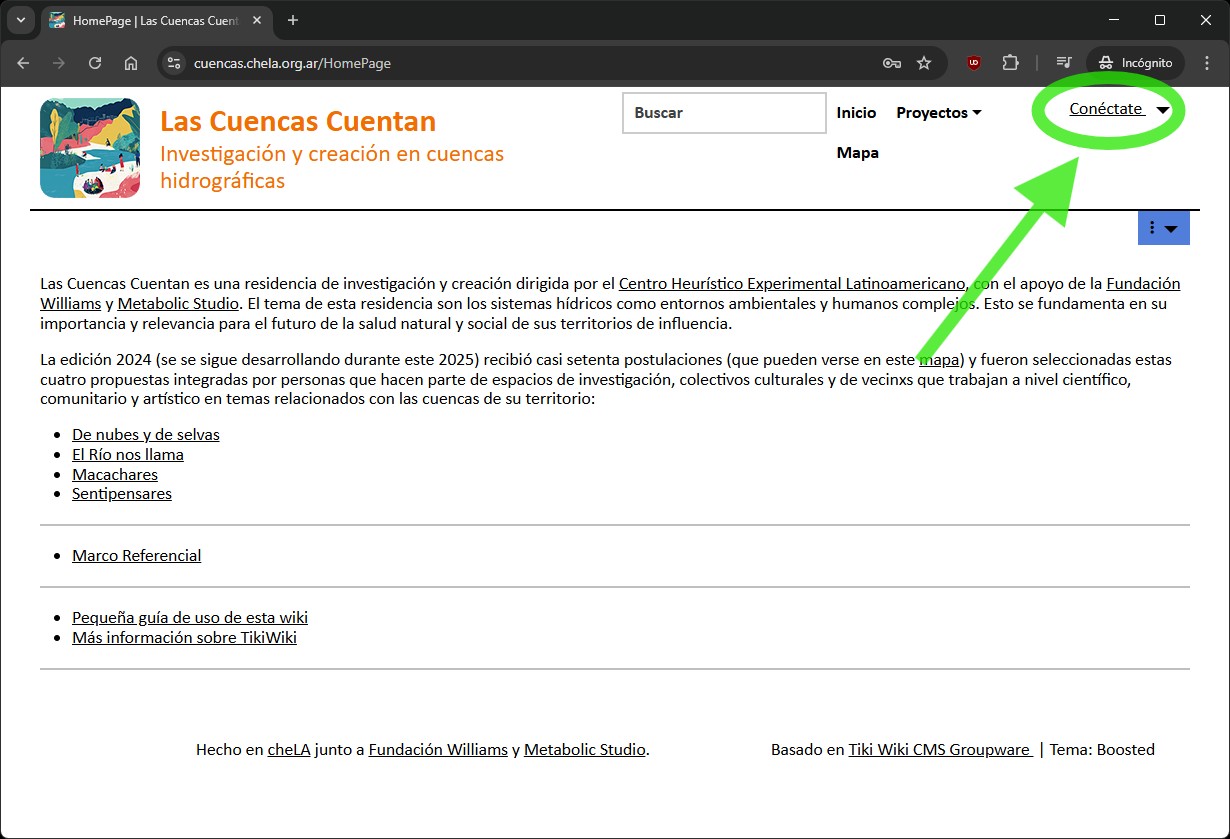Bookmark page with star icon

924,63
